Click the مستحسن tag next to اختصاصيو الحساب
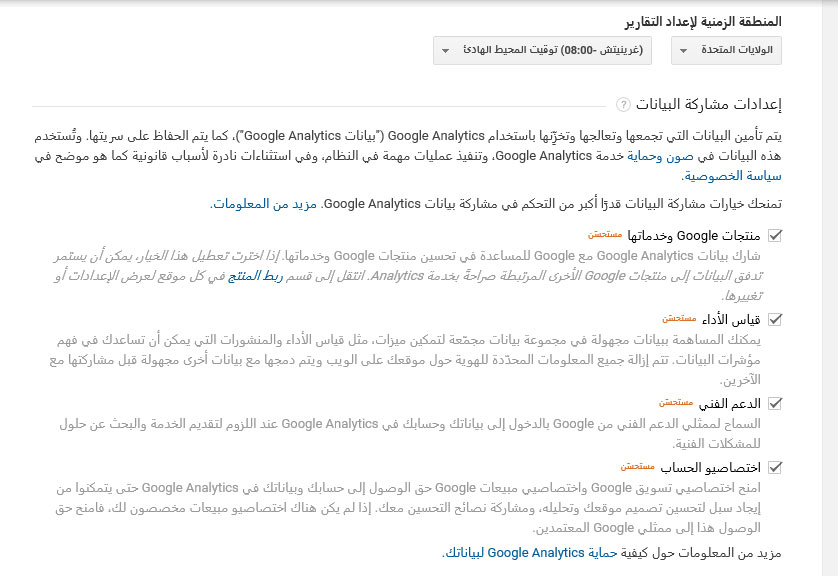The height and width of the screenshot is (576, 838). (638, 466)
